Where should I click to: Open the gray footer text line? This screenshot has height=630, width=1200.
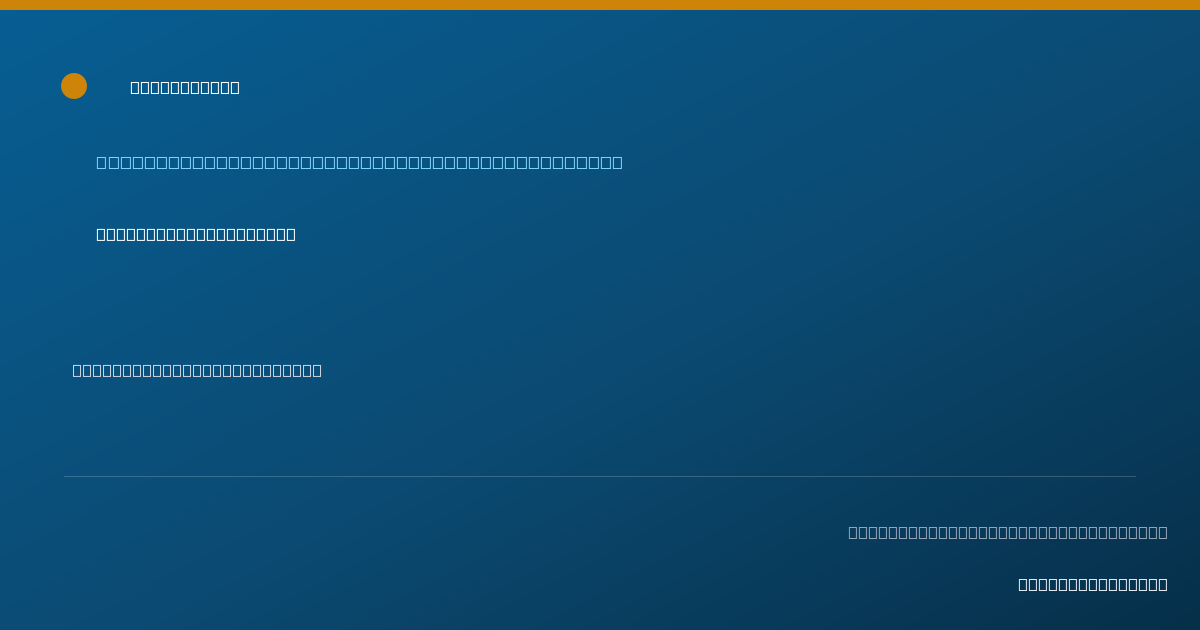(x=1008, y=532)
